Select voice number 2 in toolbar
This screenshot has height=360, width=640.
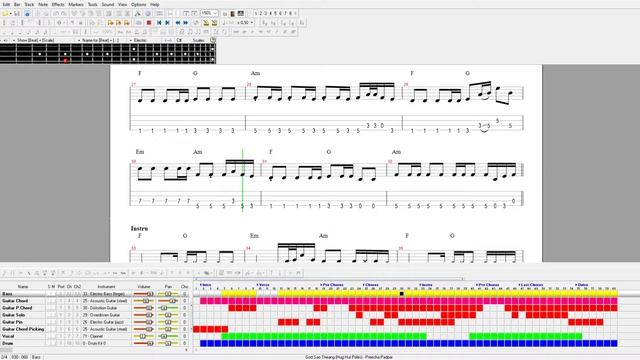click(x=261, y=13)
